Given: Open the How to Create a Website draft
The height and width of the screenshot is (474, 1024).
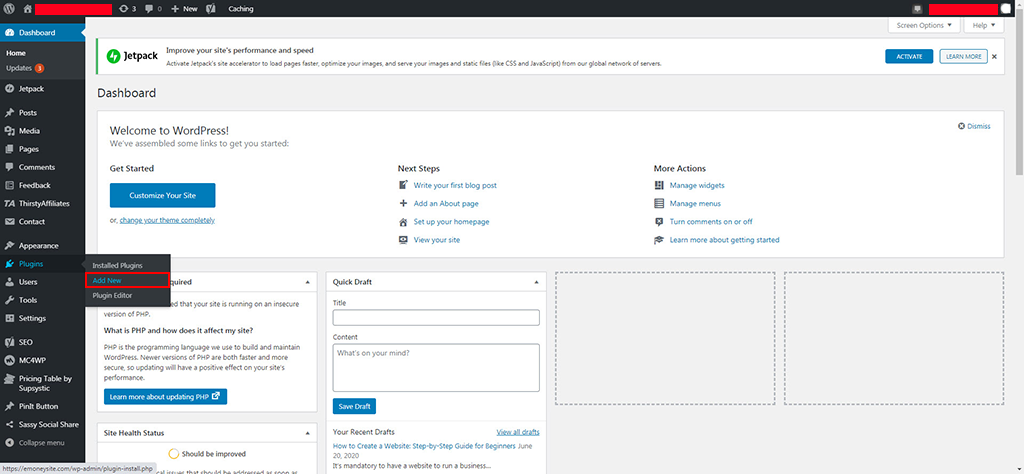Looking at the screenshot, I should coord(424,447).
